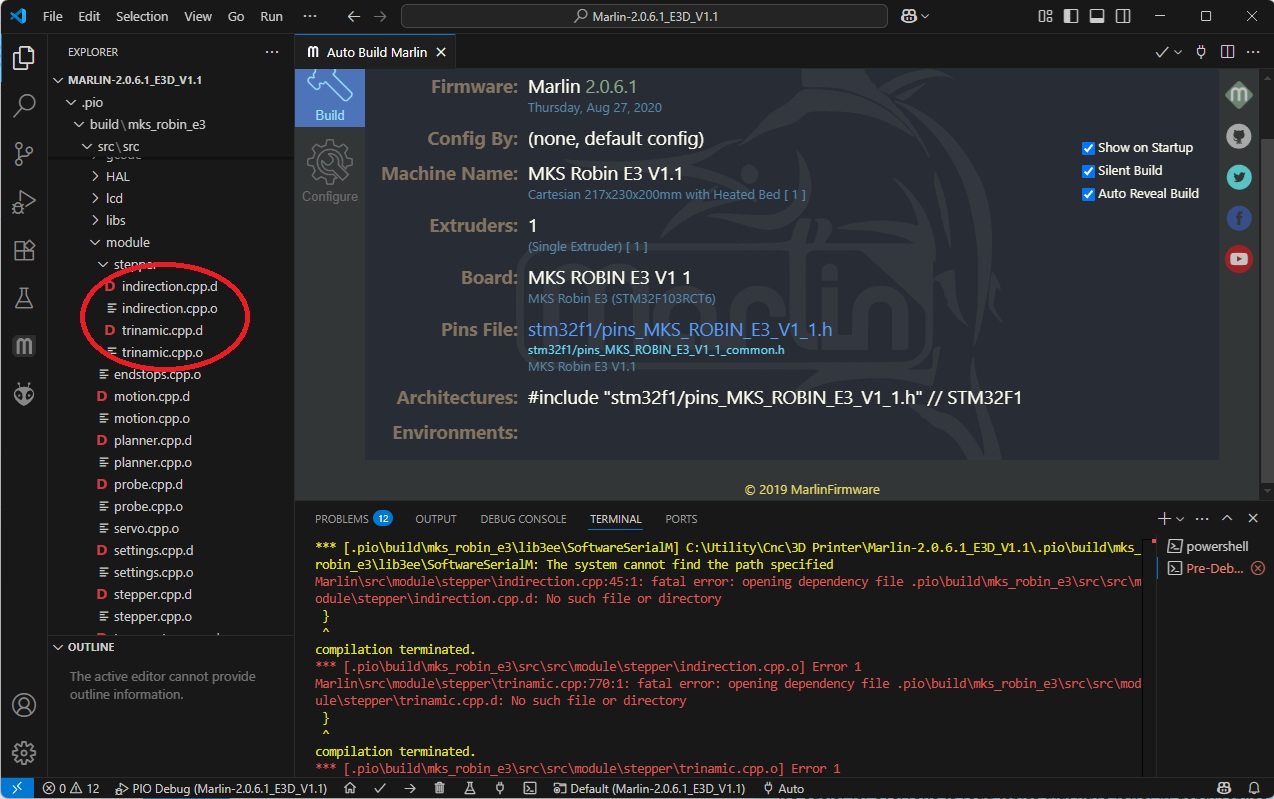Viewport: 1274px width, 799px height.
Task: Toggle the Silent Build checkbox
Action: (1088, 170)
